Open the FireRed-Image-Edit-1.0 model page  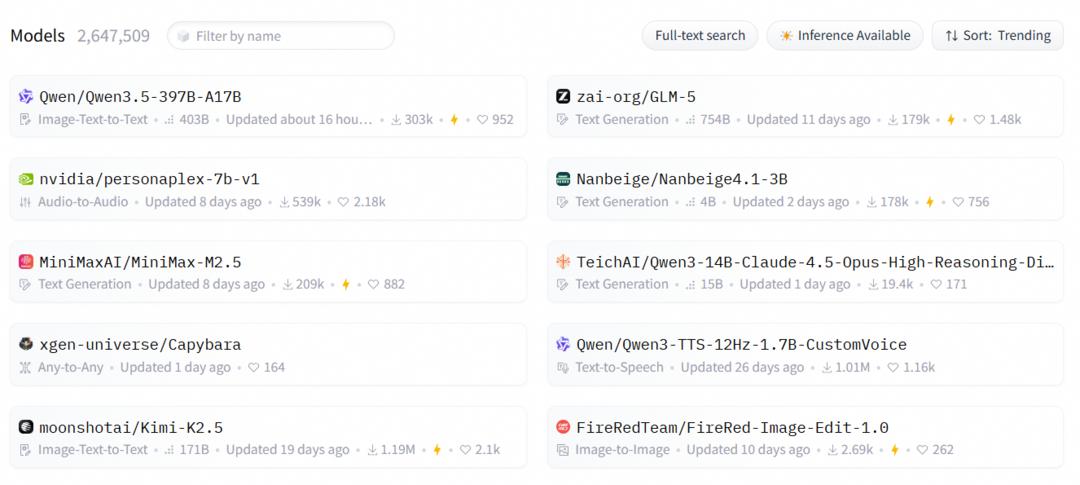click(732, 427)
